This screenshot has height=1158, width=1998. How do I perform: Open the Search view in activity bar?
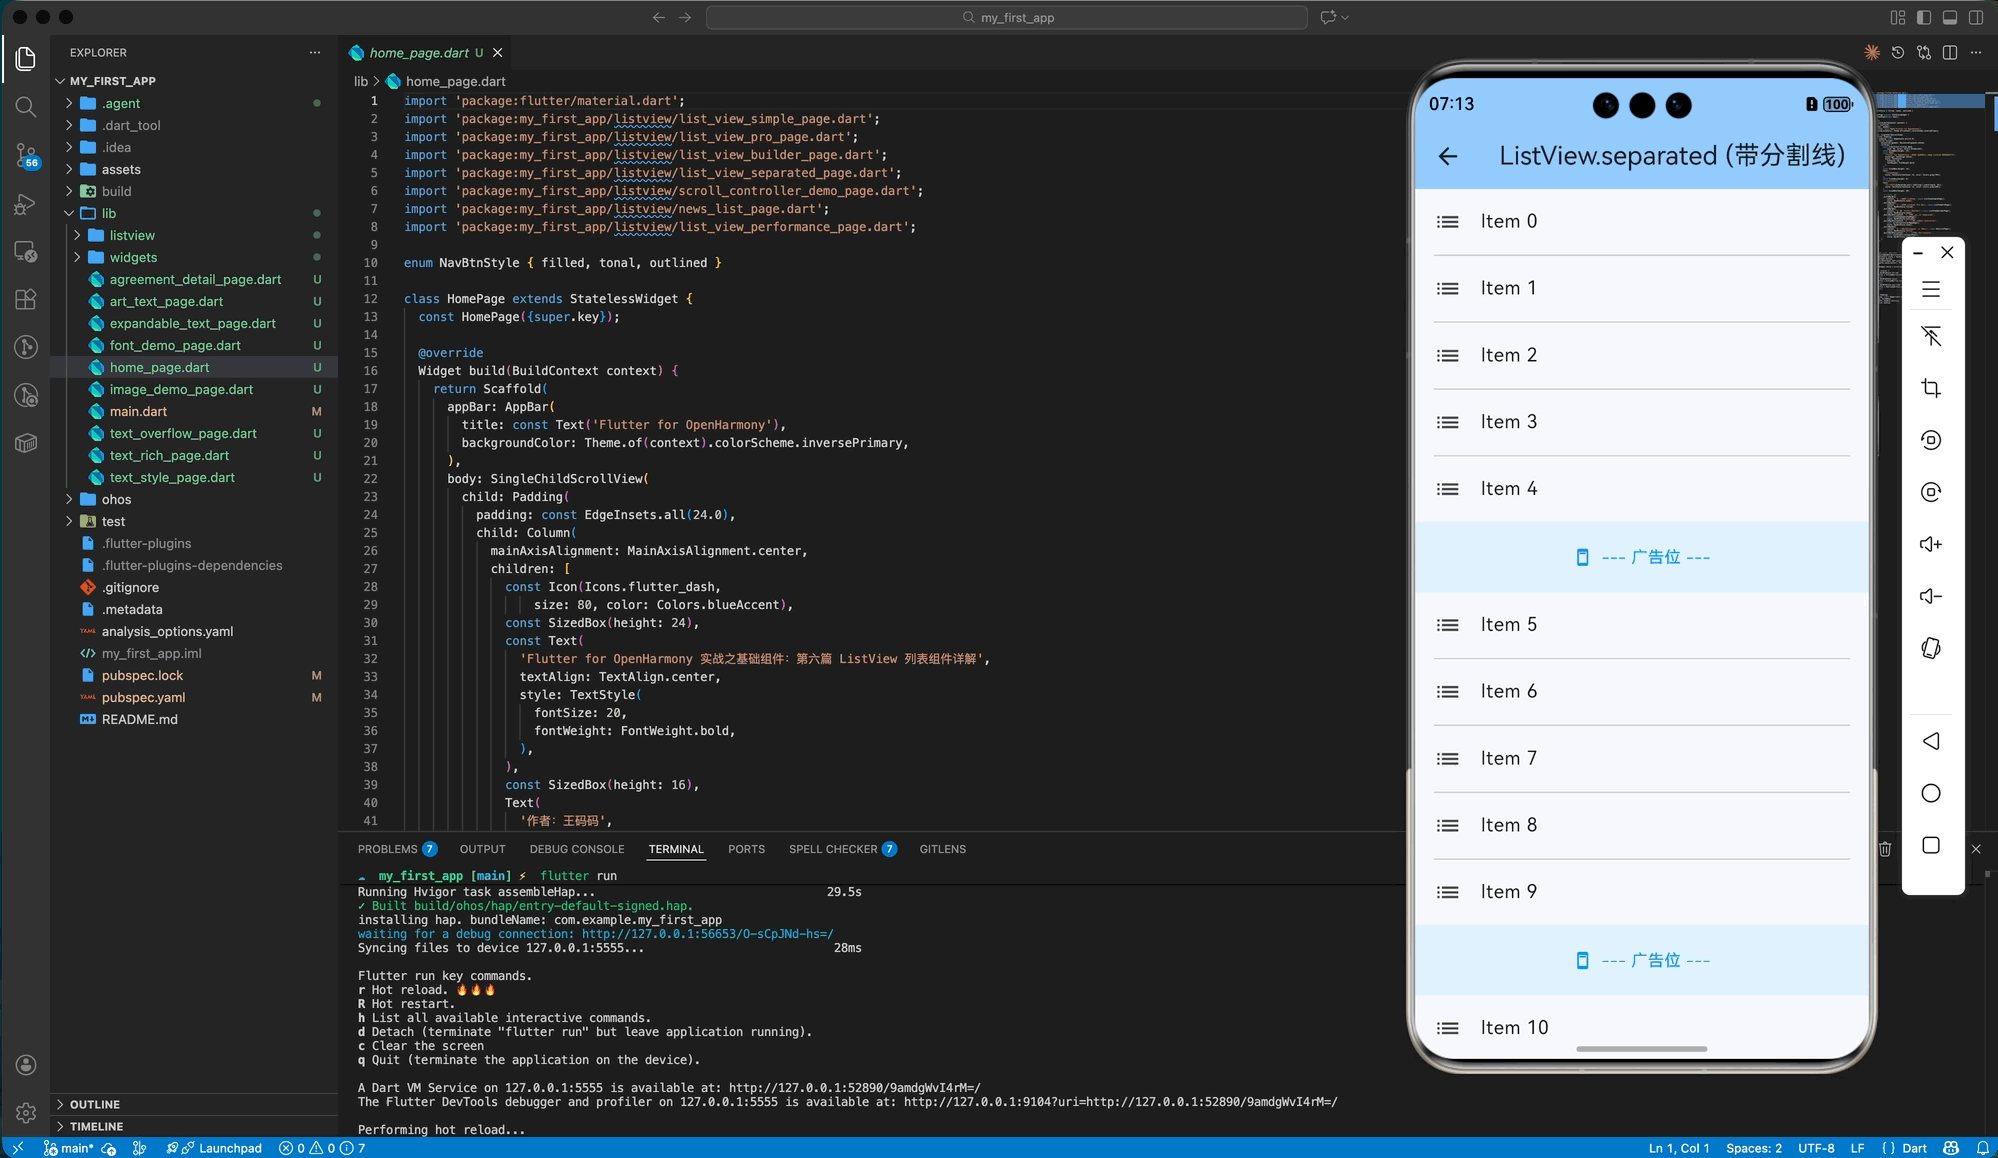pyautogui.click(x=26, y=107)
